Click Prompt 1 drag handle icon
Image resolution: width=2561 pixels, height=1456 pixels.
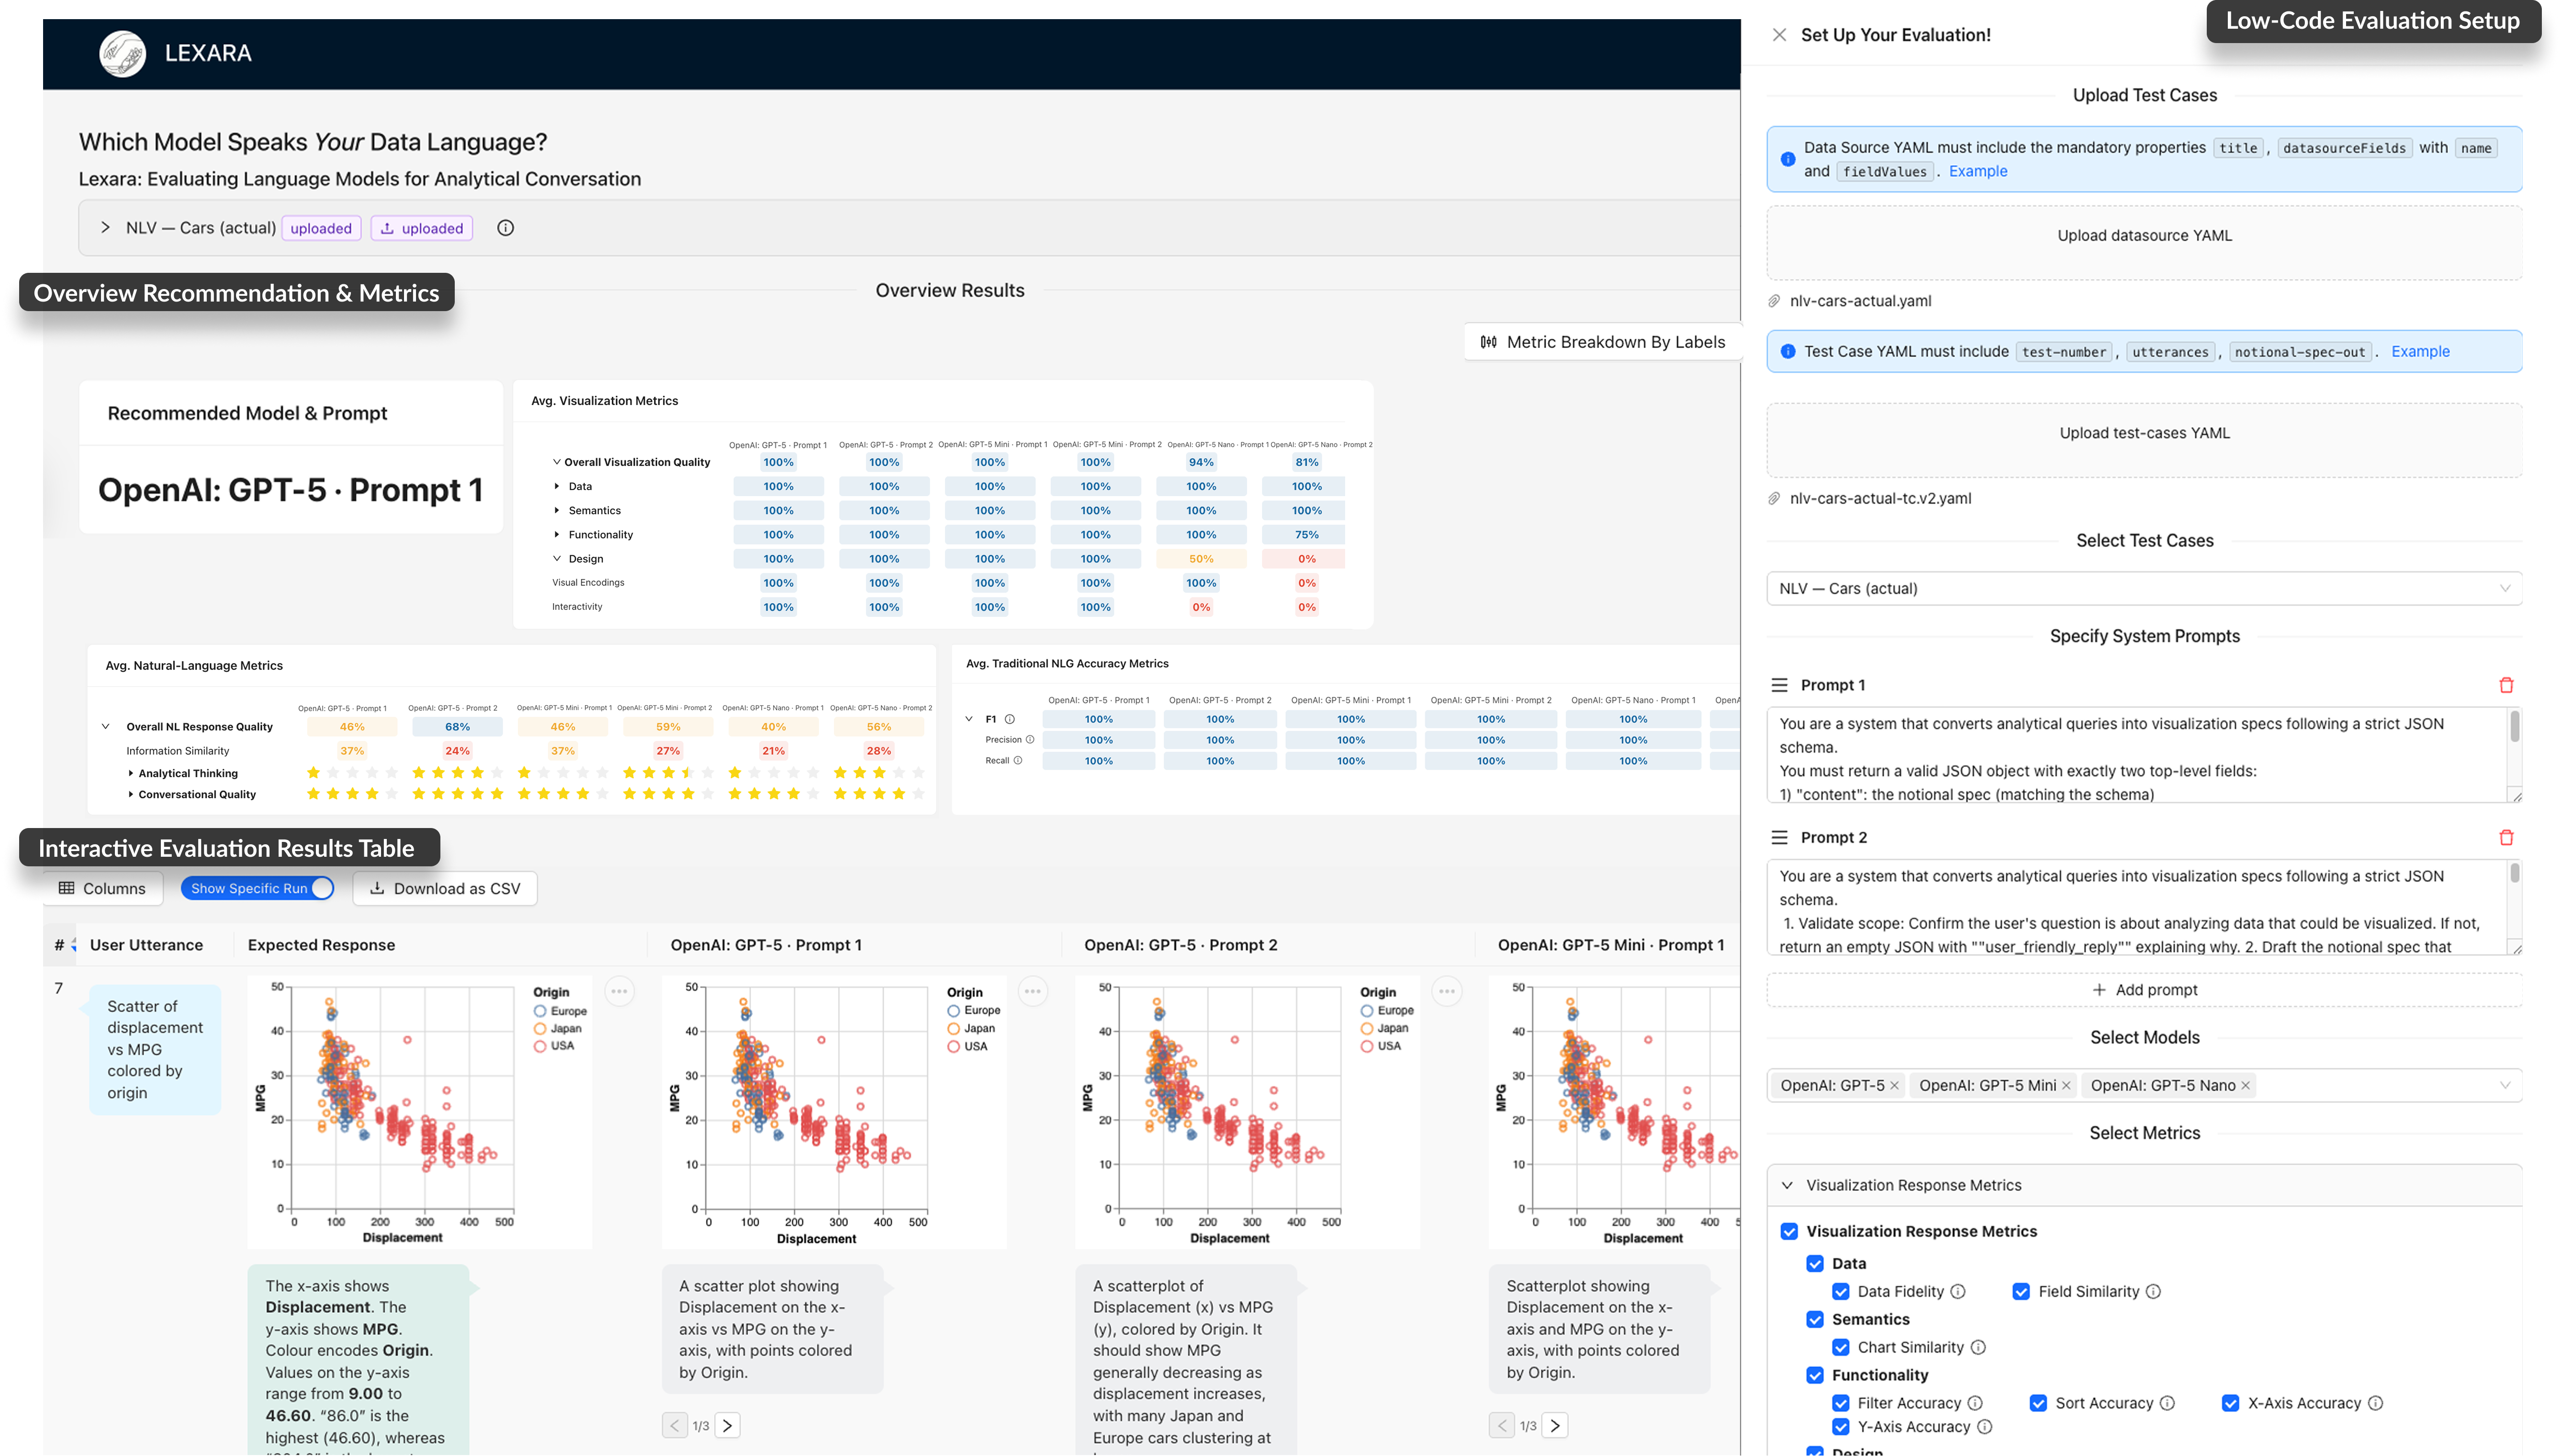(1779, 685)
